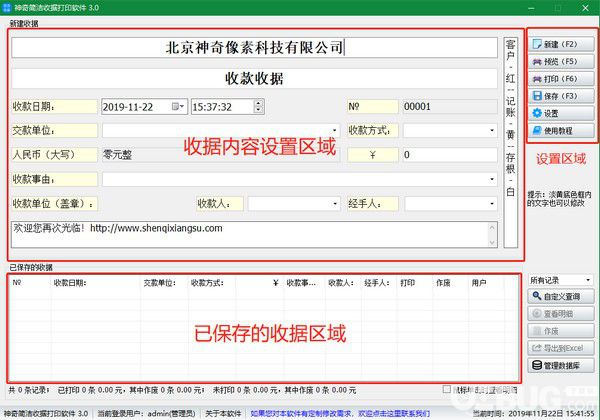600x420 pixels.
Task: Click the receipt number field 00001
Action: 450,107
